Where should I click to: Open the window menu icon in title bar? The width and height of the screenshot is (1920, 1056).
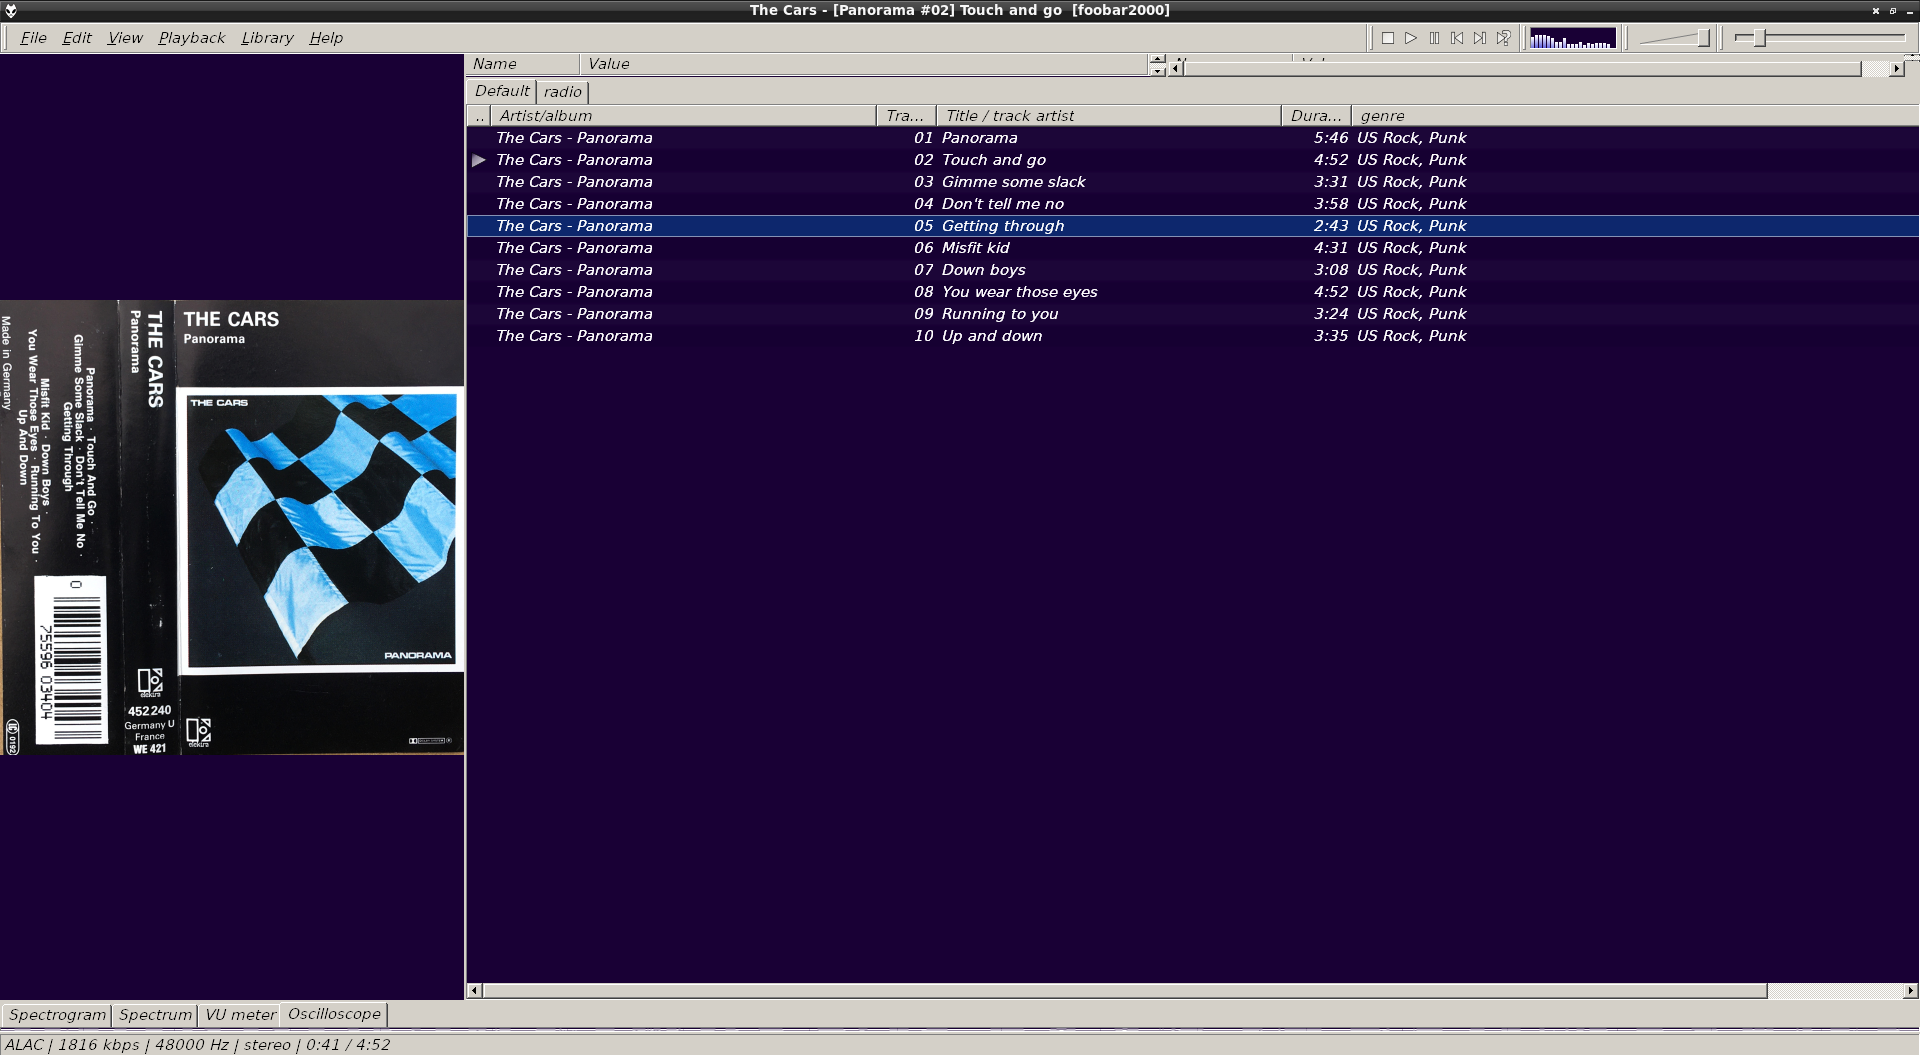pos(11,10)
